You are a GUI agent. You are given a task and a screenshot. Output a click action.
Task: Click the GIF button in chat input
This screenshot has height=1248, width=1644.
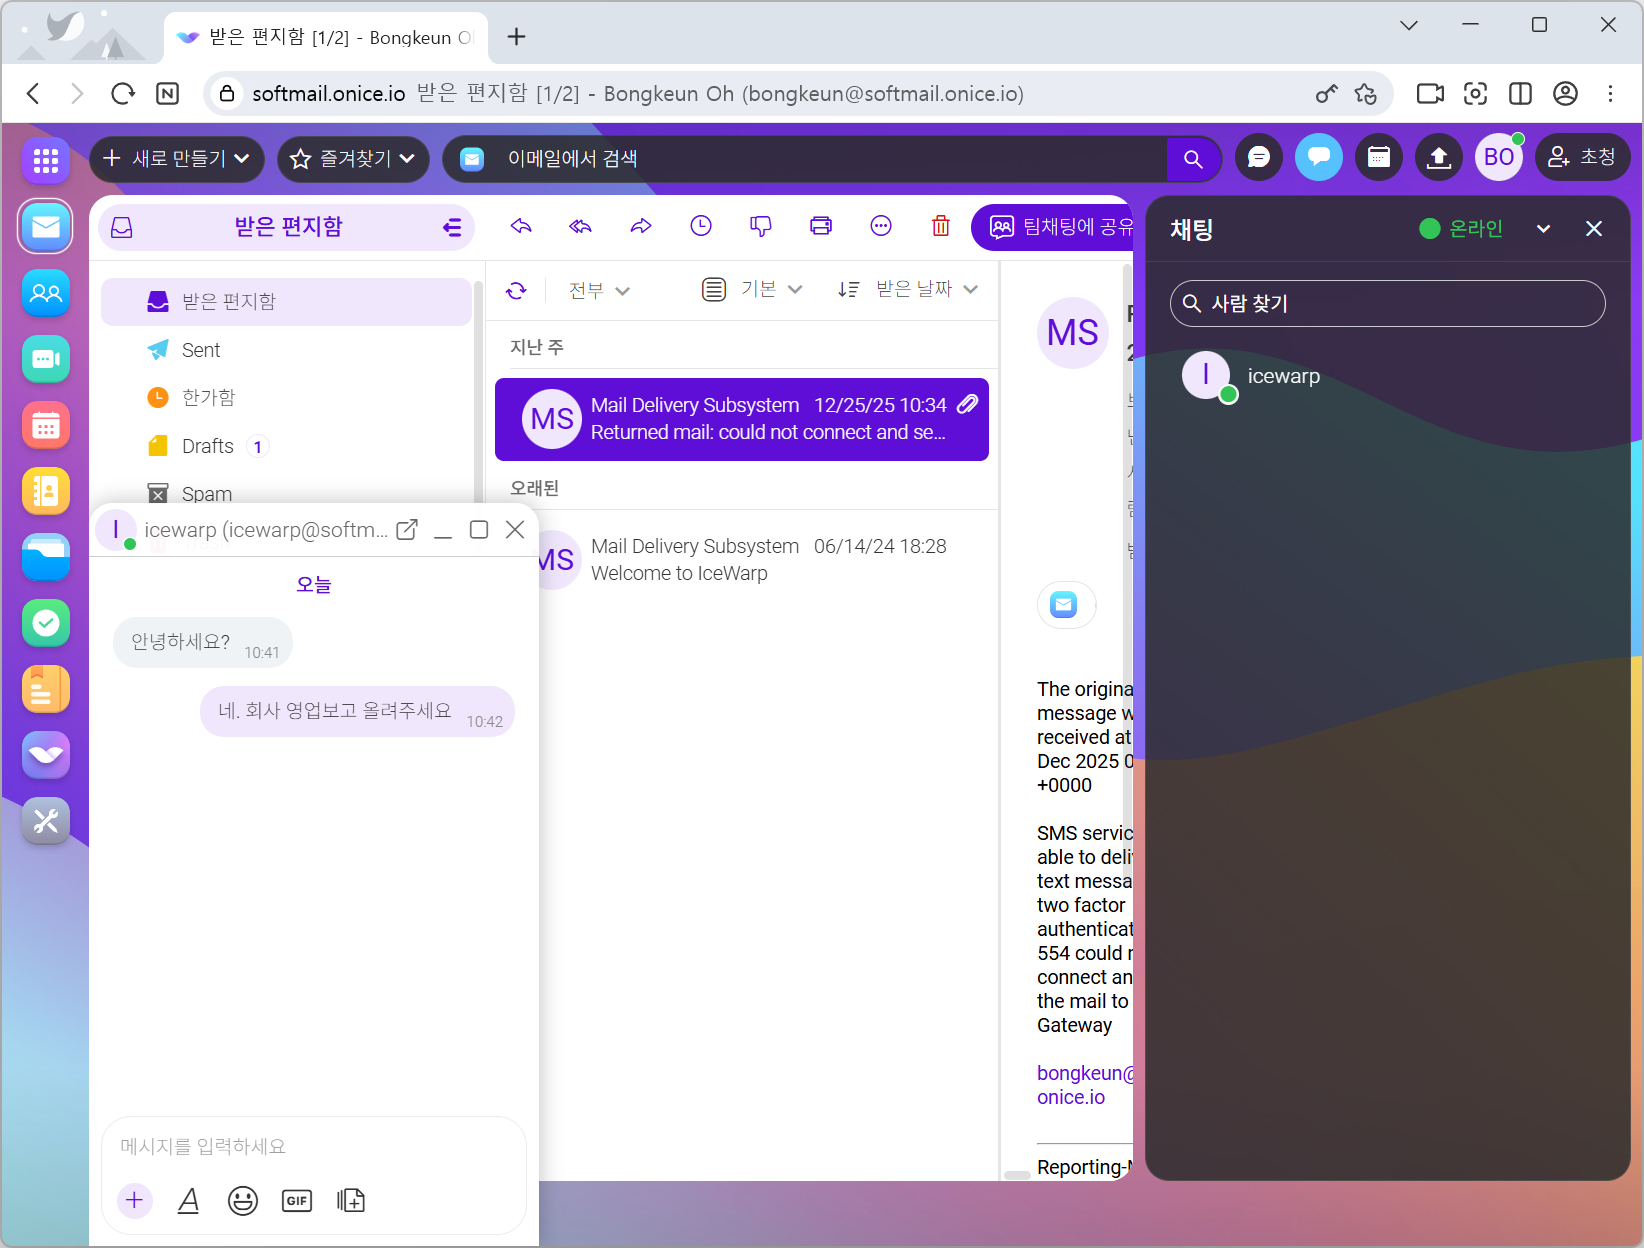[297, 1200]
